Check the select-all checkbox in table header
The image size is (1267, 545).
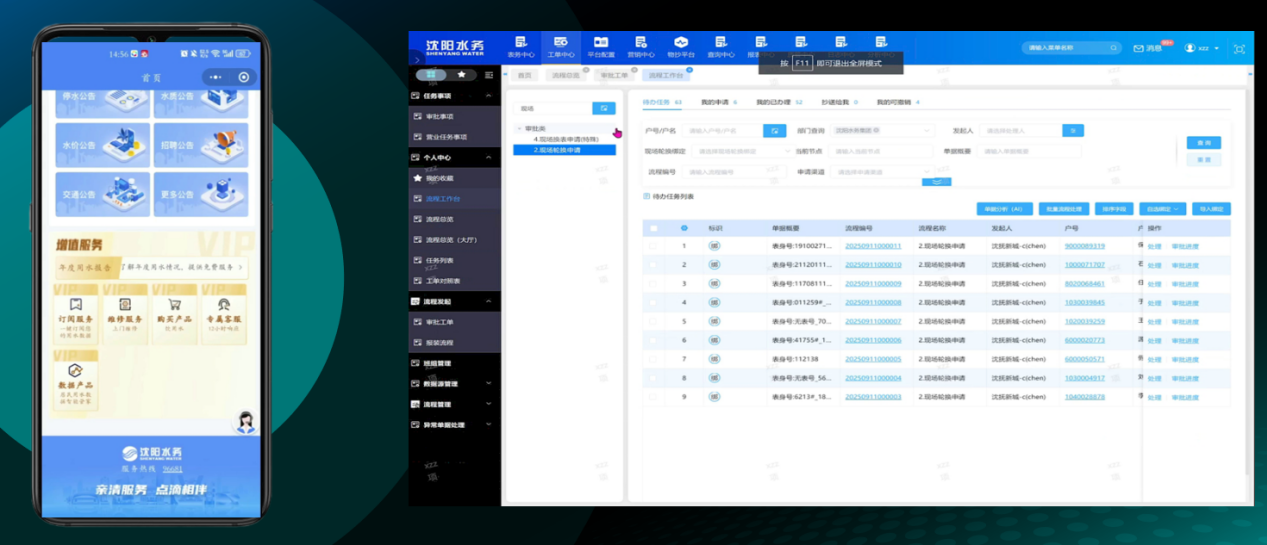click(x=654, y=228)
